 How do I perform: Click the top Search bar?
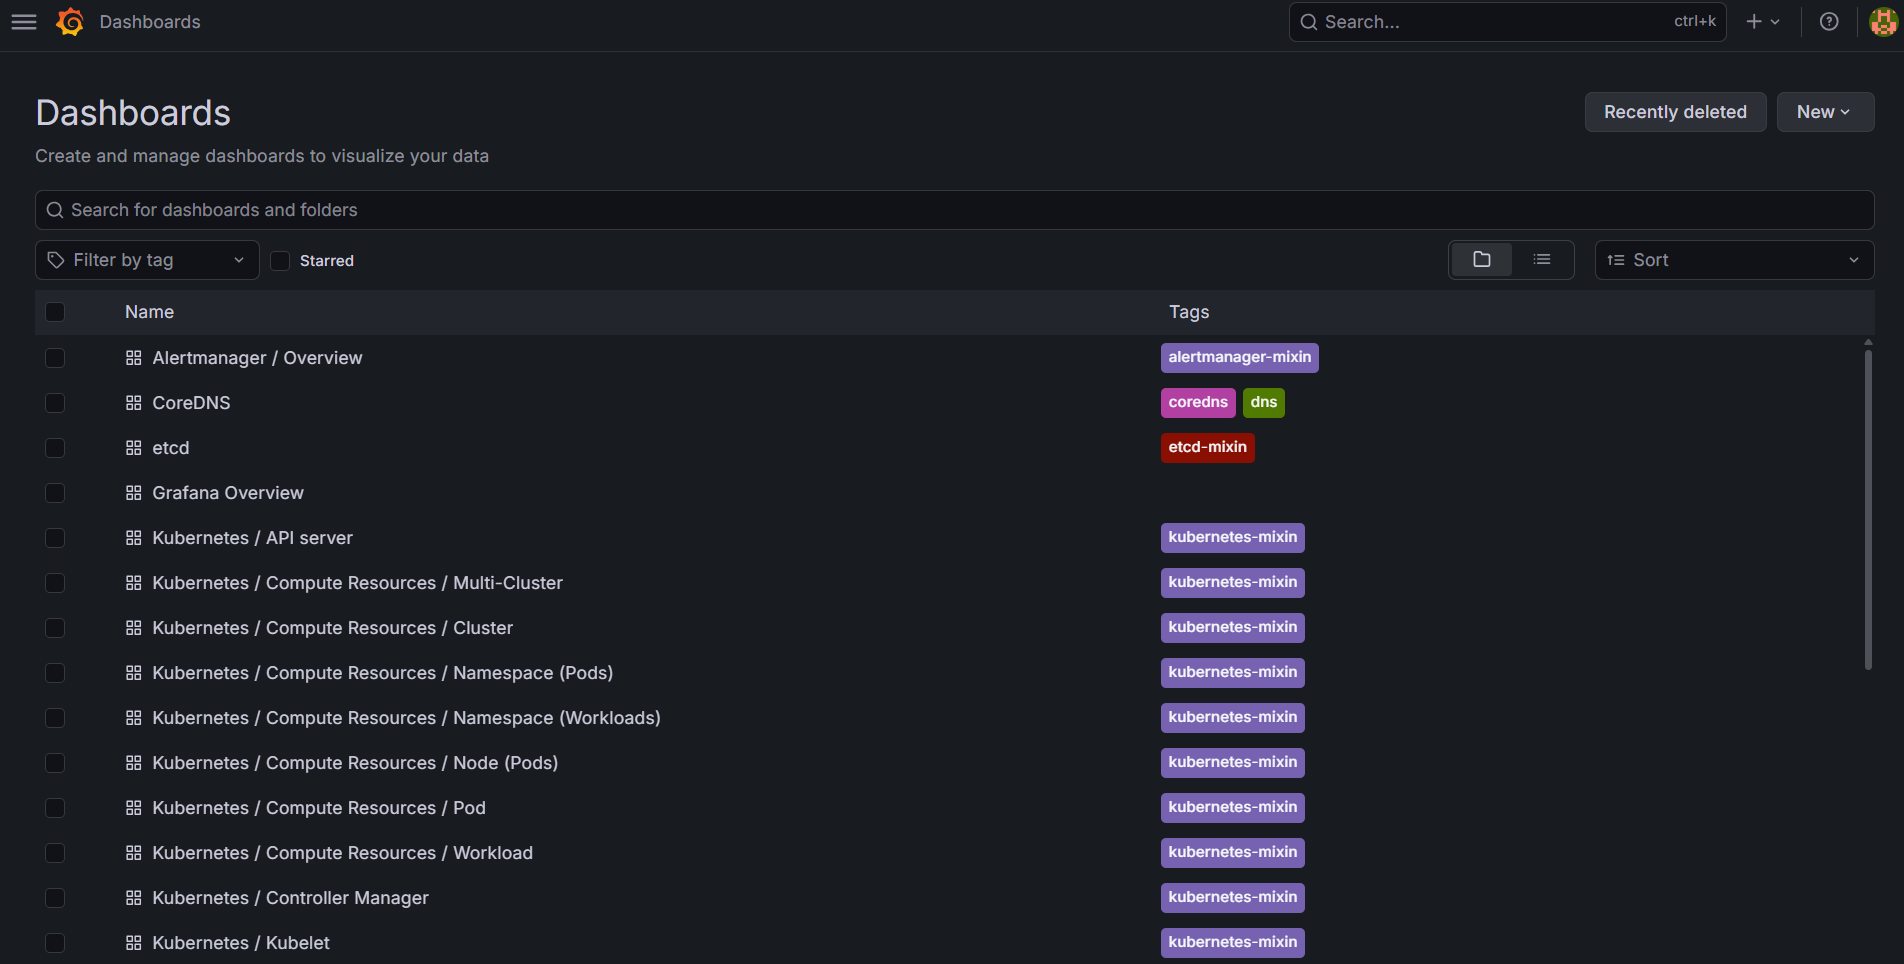tap(1507, 22)
